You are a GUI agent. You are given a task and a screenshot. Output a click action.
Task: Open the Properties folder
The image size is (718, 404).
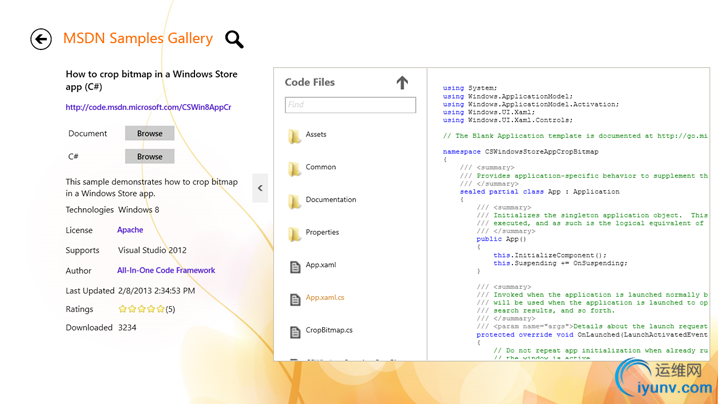(x=321, y=233)
